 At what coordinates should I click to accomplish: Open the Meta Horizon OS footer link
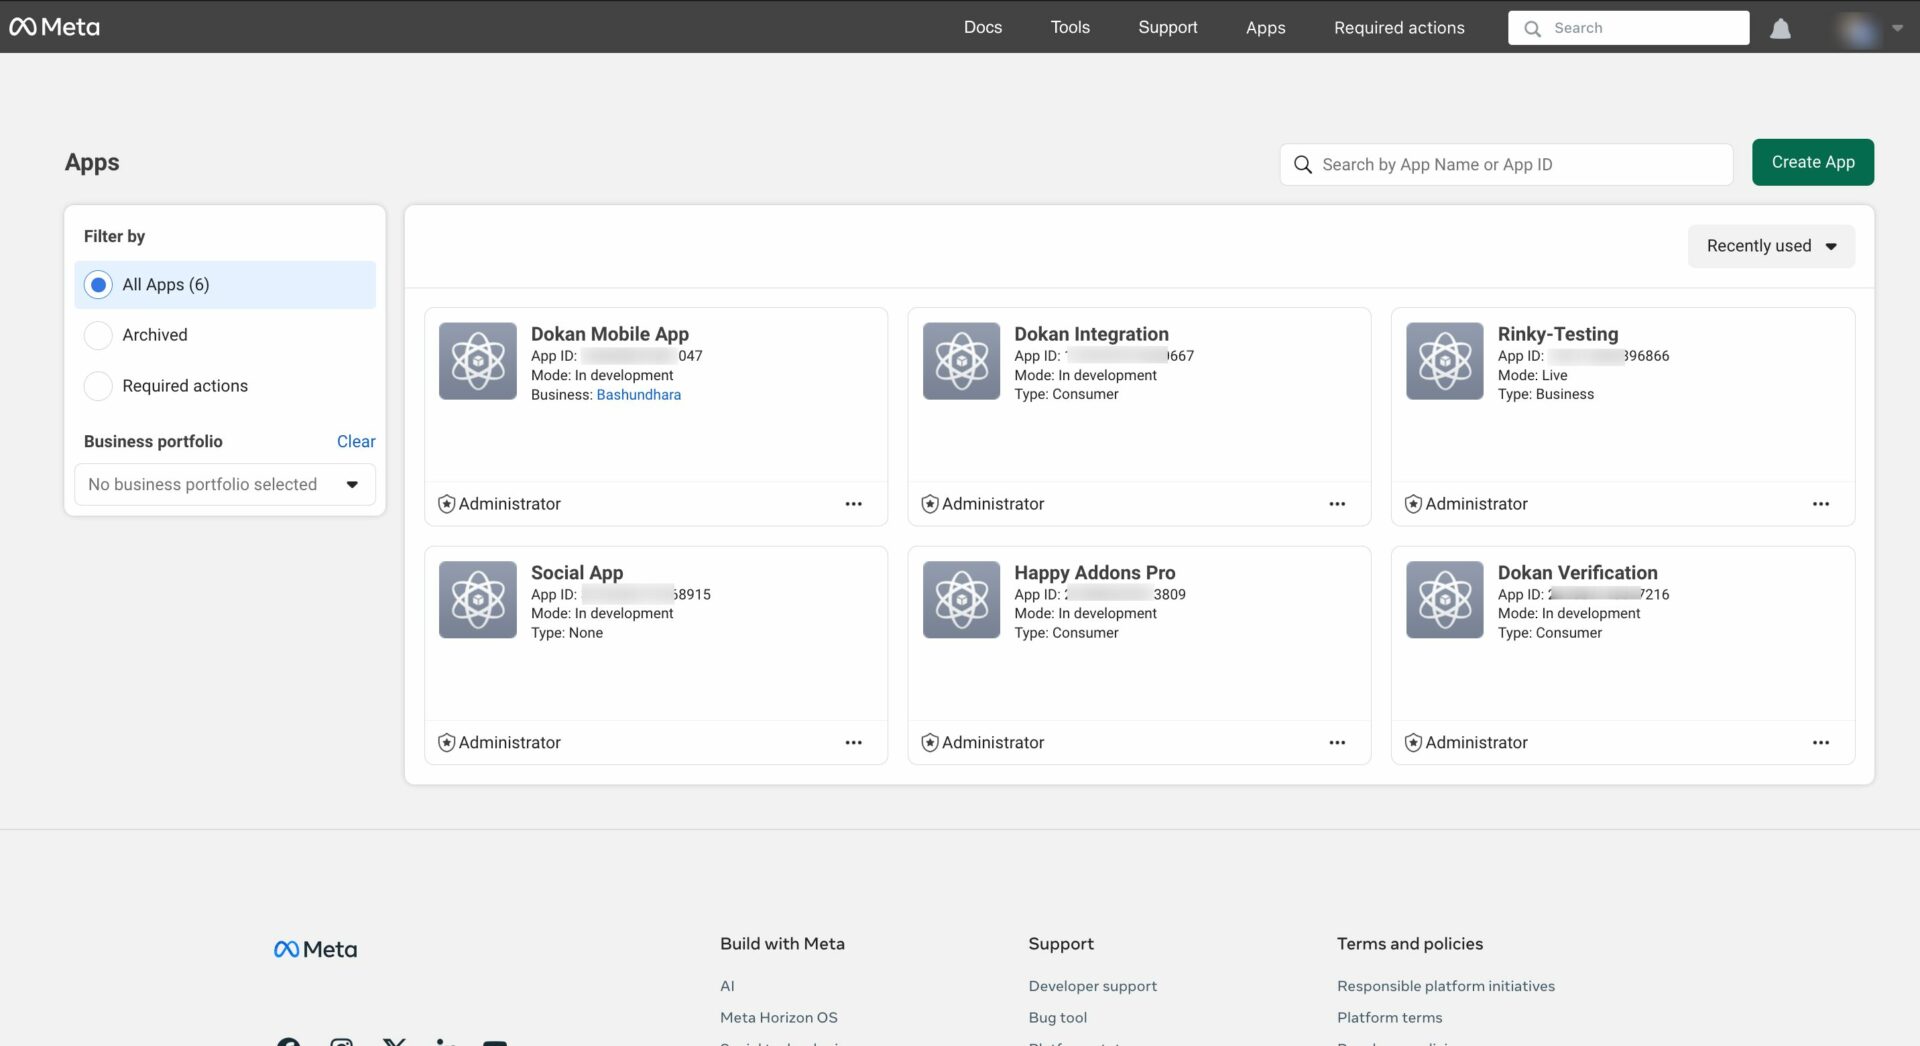point(778,1018)
